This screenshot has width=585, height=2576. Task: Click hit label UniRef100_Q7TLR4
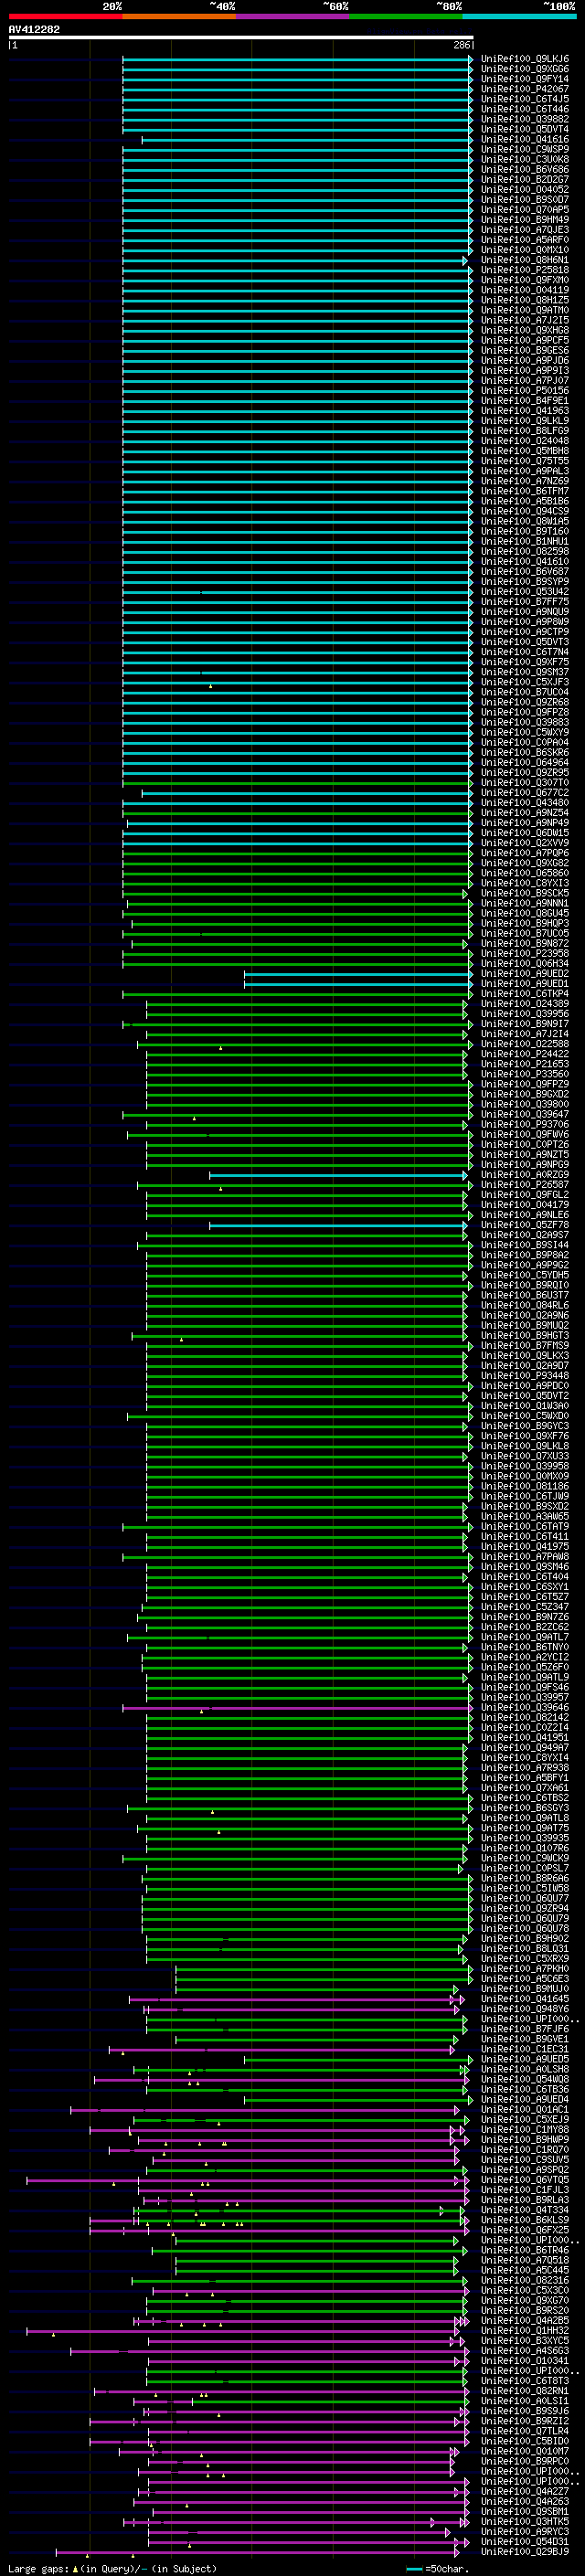(x=525, y=2430)
